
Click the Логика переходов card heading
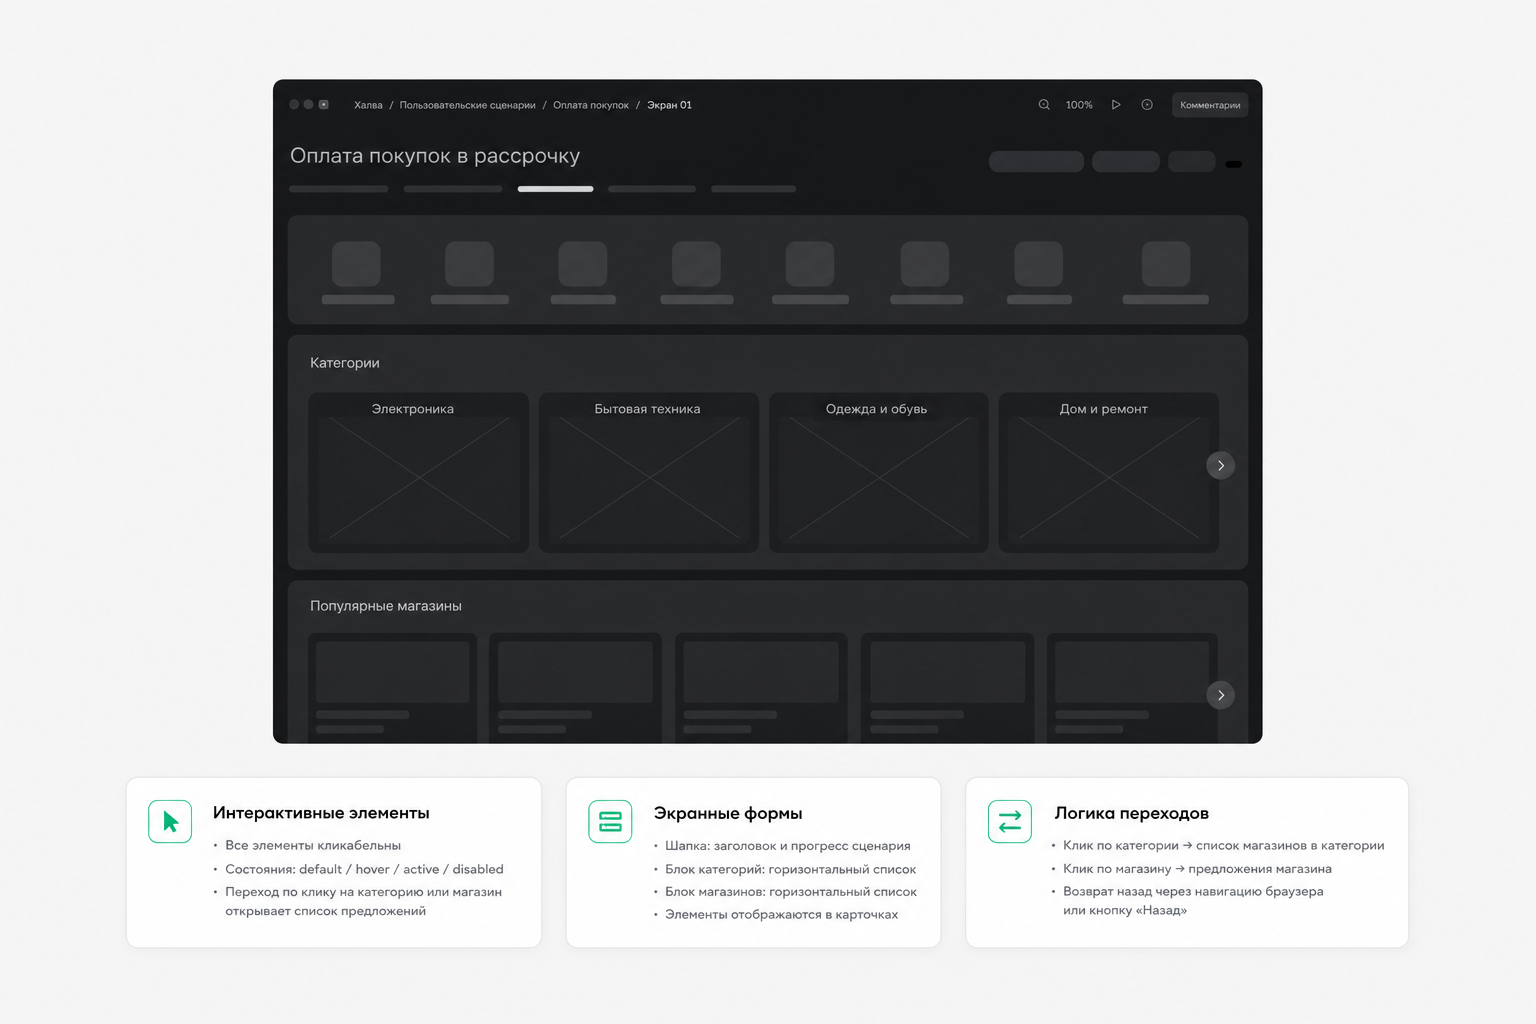coord(1131,813)
